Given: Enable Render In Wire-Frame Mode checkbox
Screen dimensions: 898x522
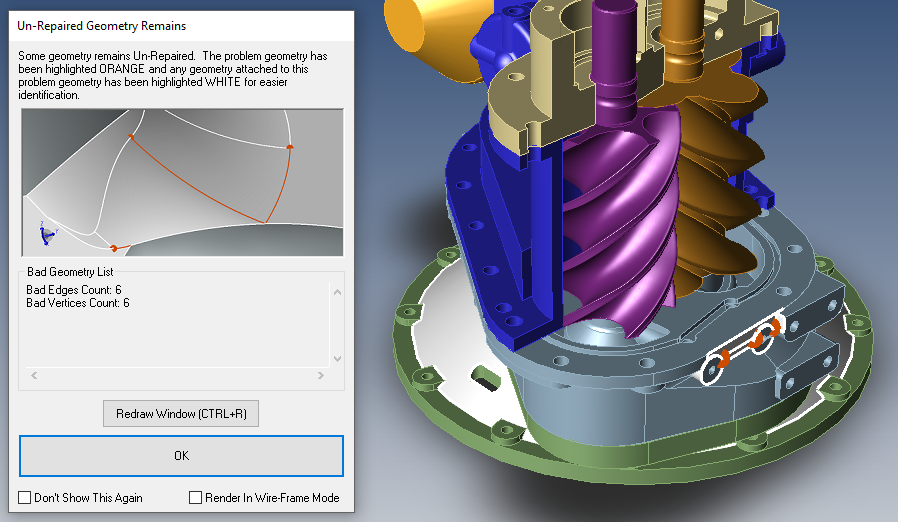Looking at the screenshot, I should 195,497.
